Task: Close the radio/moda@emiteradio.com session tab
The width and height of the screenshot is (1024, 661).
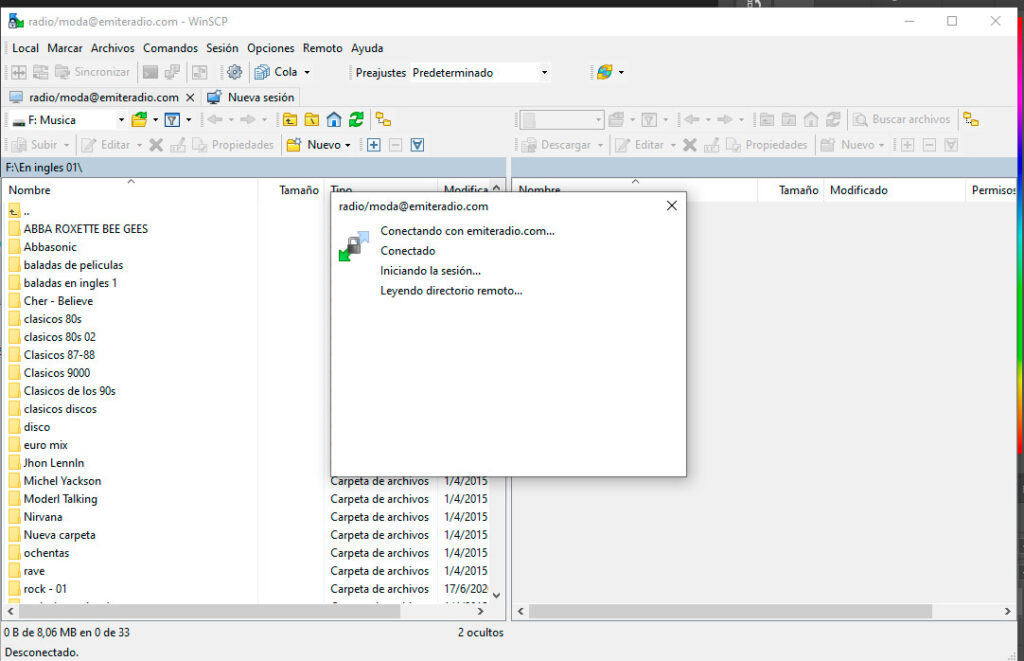Action: tap(190, 97)
